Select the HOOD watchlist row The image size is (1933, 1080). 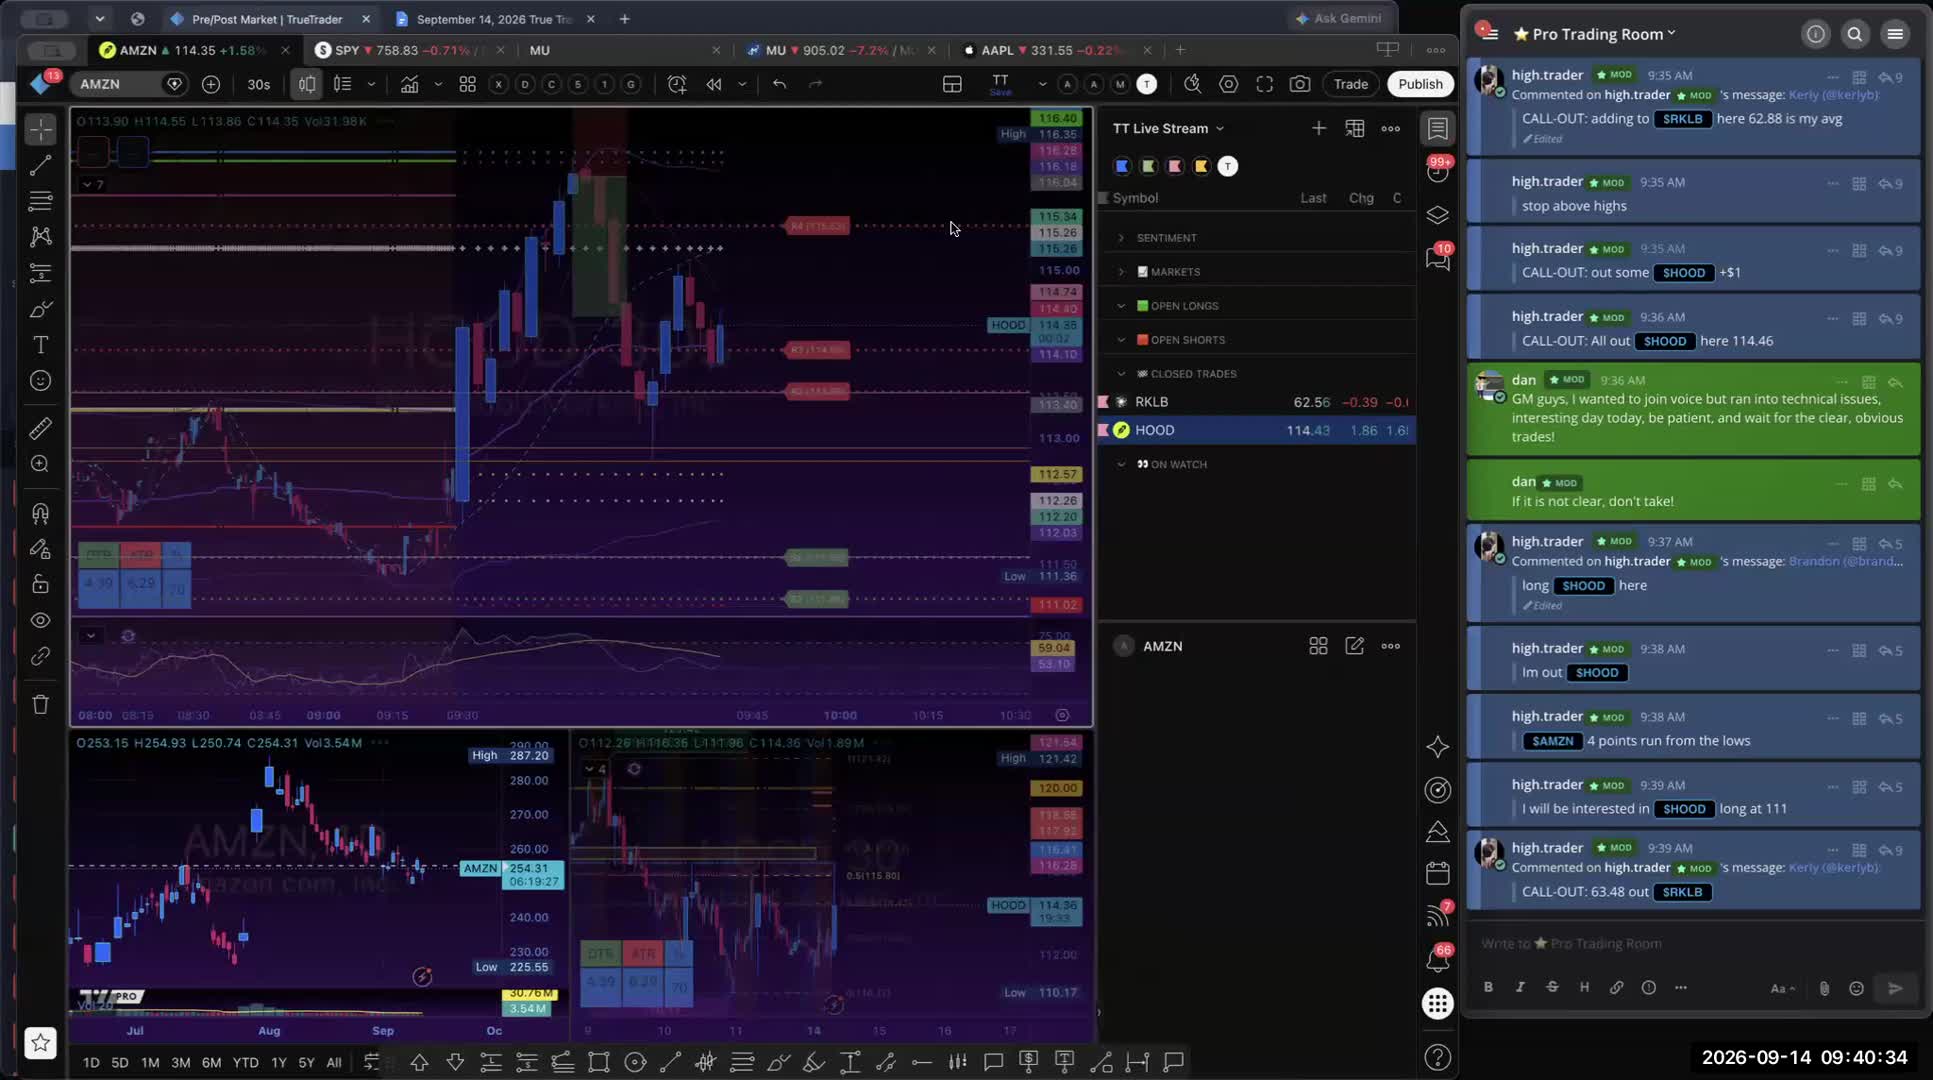click(x=1256, y=430)
